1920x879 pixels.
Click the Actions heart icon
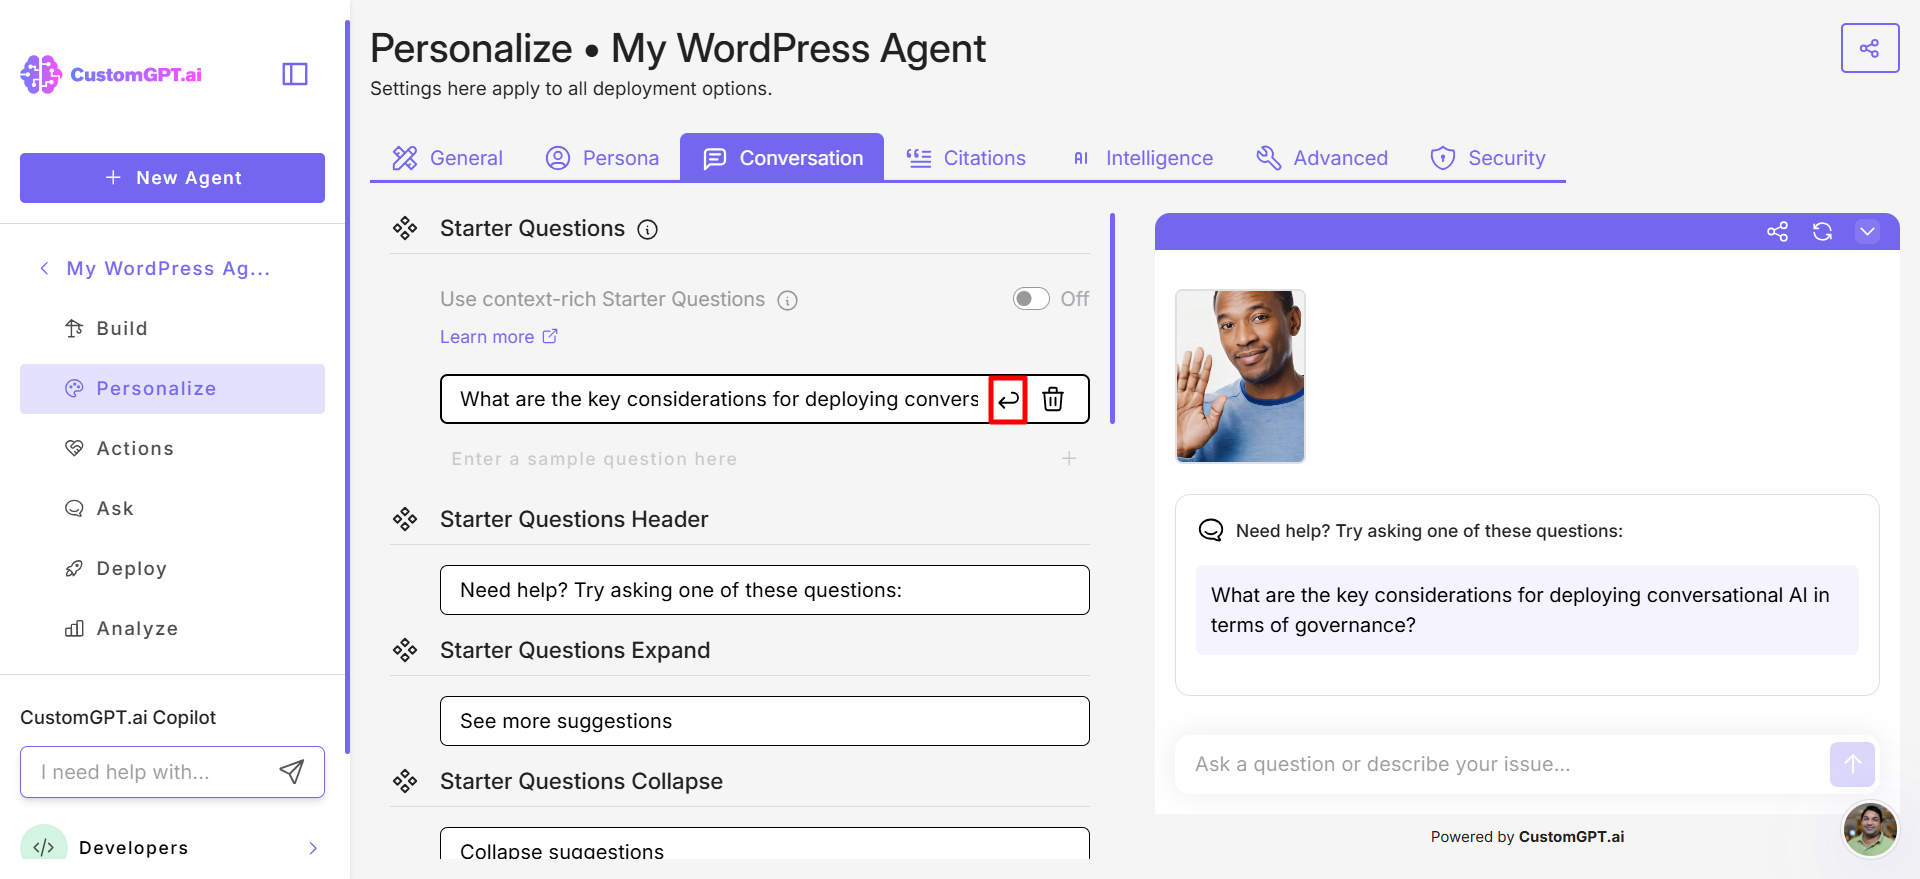[x=74, y=448]
